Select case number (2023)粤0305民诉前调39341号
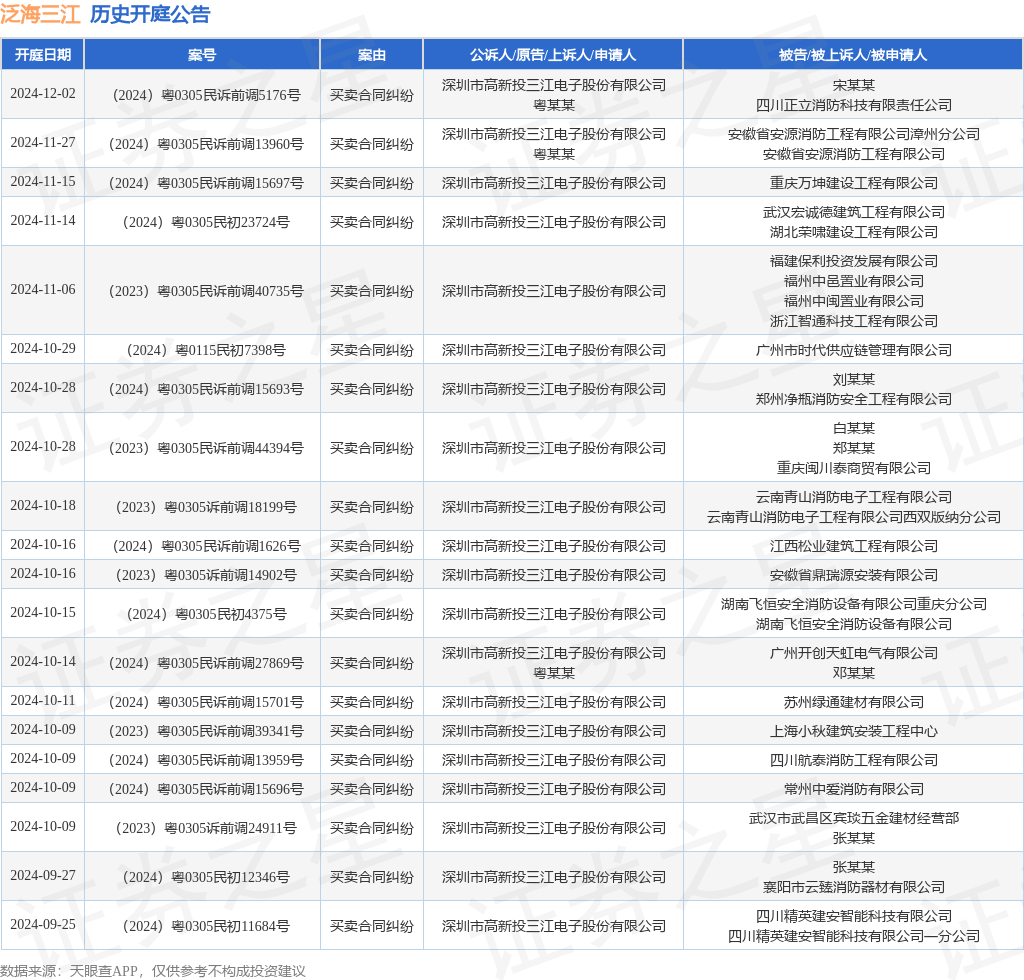Viewport: 1024px width, 980px height. click(206, 731)
